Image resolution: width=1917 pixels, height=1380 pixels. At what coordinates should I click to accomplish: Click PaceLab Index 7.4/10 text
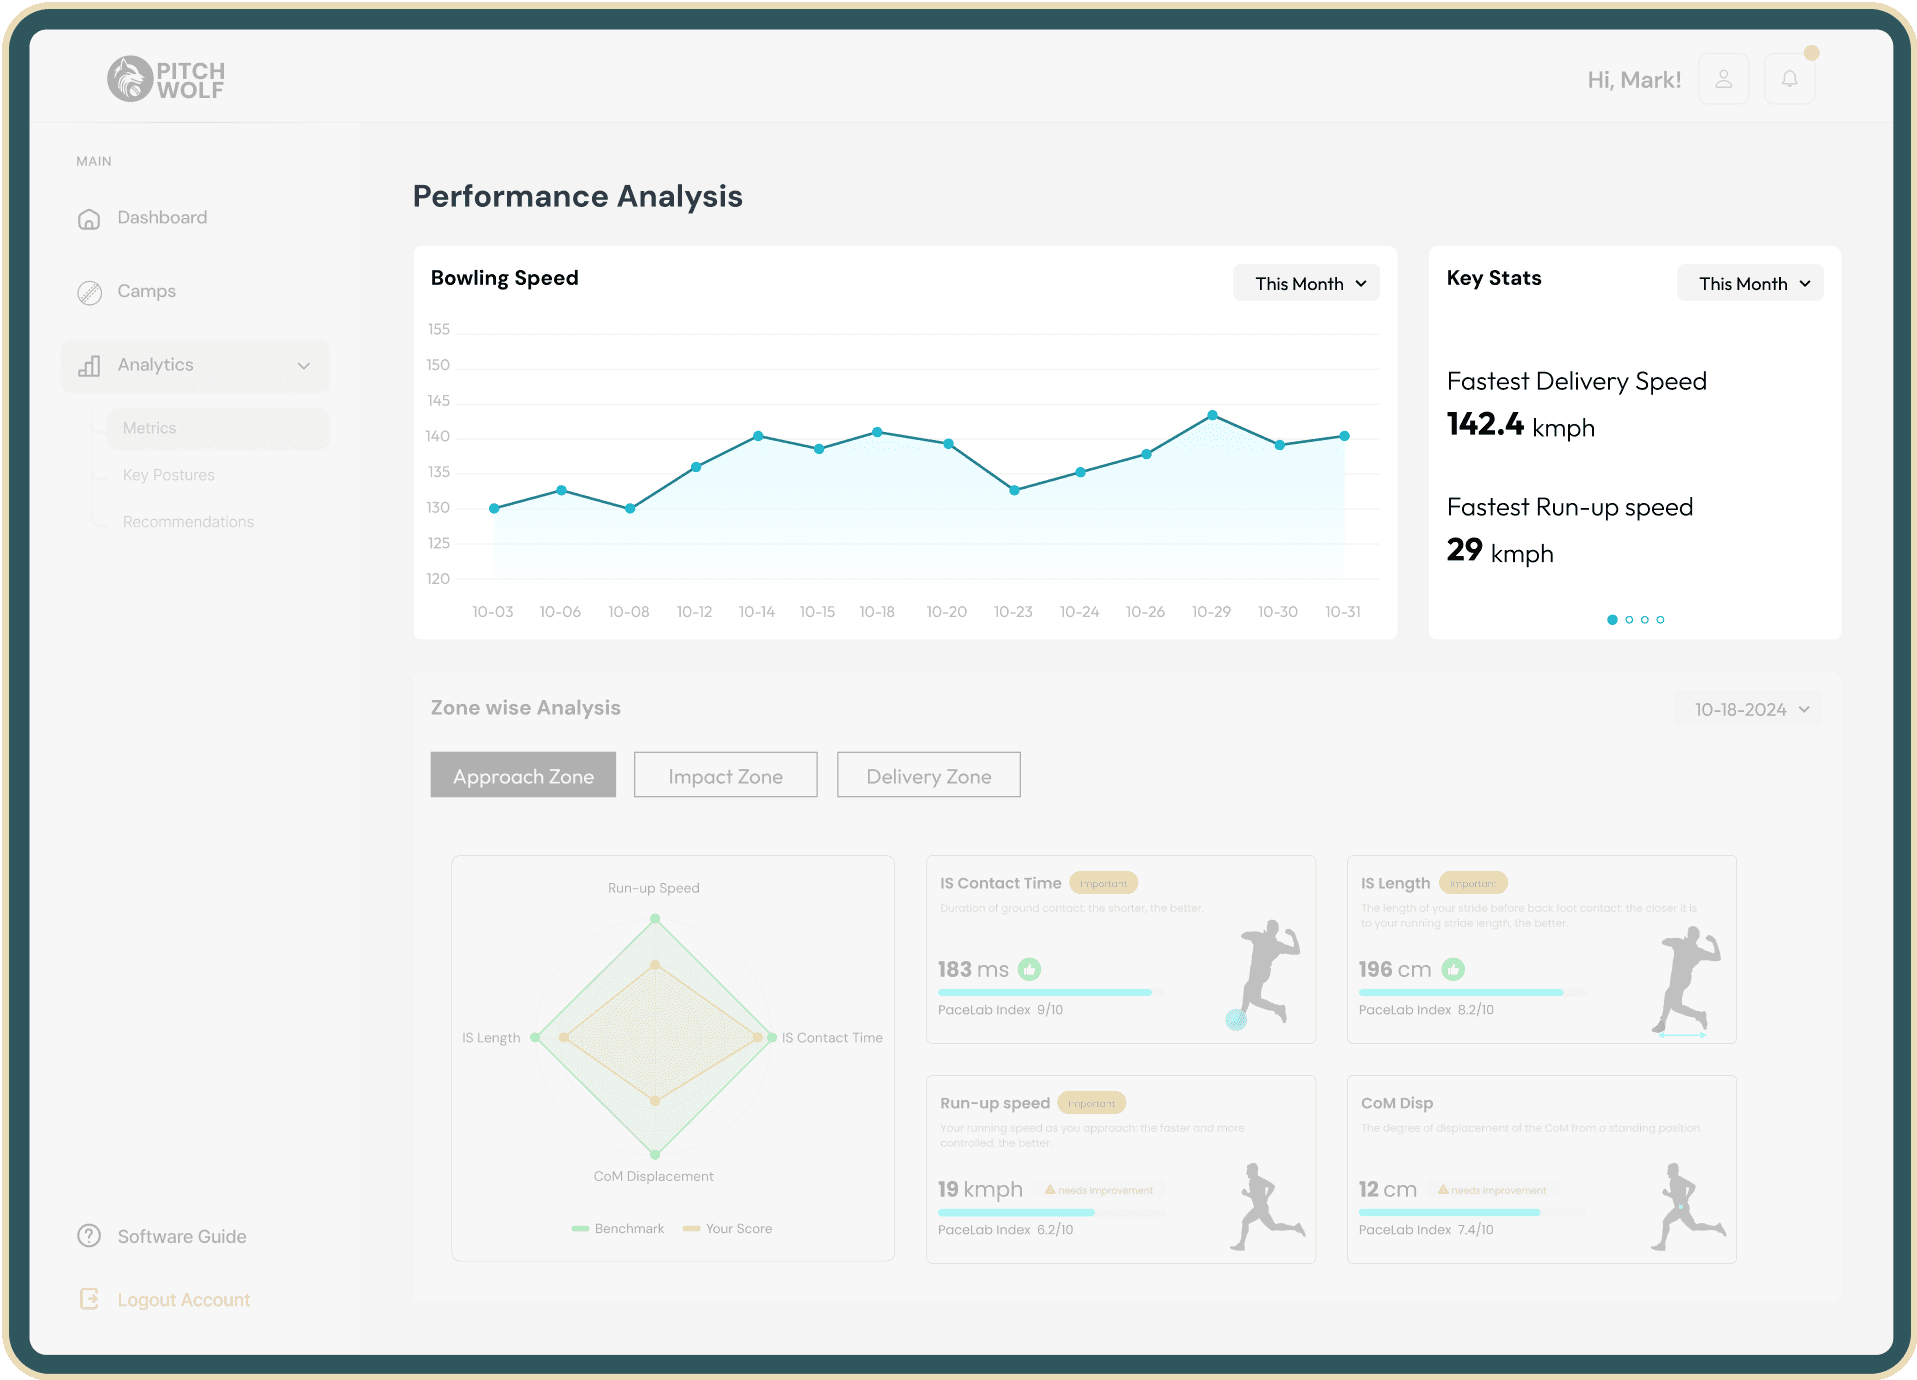1426,1230
